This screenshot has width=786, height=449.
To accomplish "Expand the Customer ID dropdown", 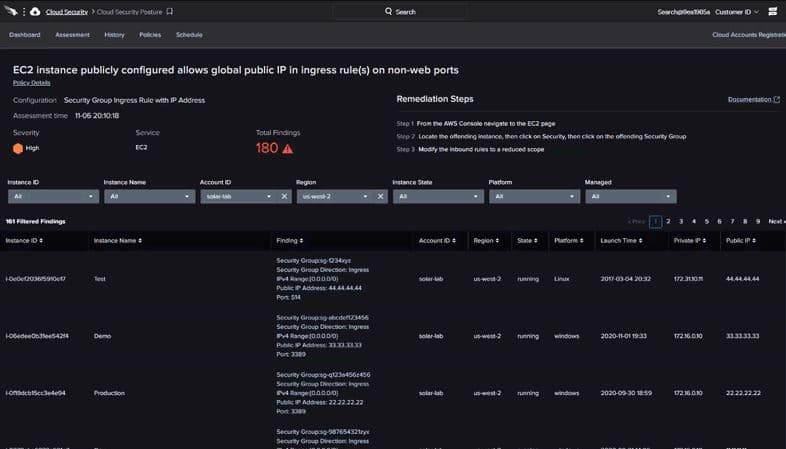I will pyautogui.click(x=737, y=12).
